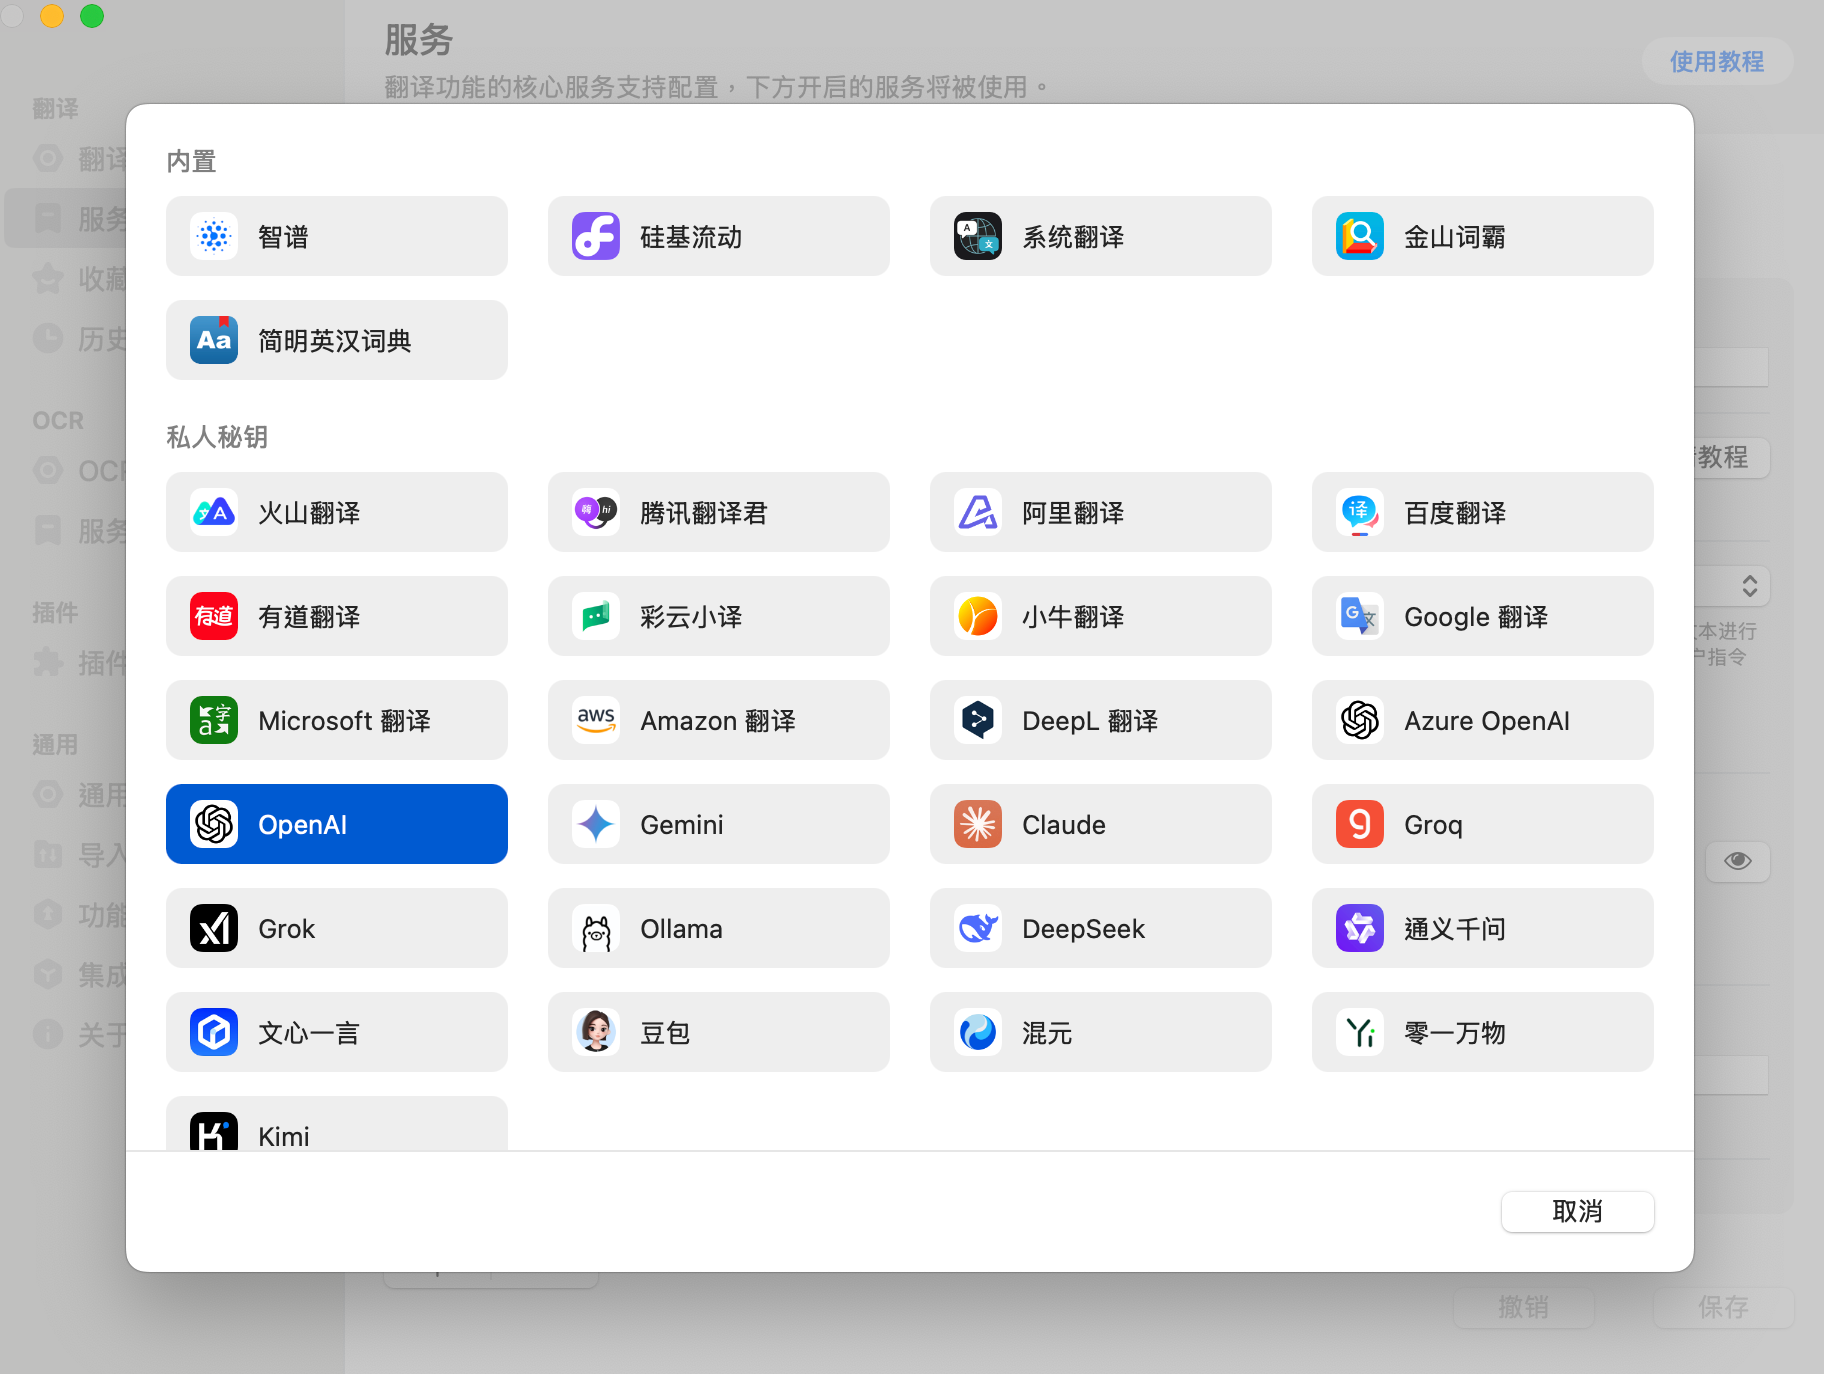Click the Groq red icon
This screenshot has height=1374, width=1824.
(1359, 825)
